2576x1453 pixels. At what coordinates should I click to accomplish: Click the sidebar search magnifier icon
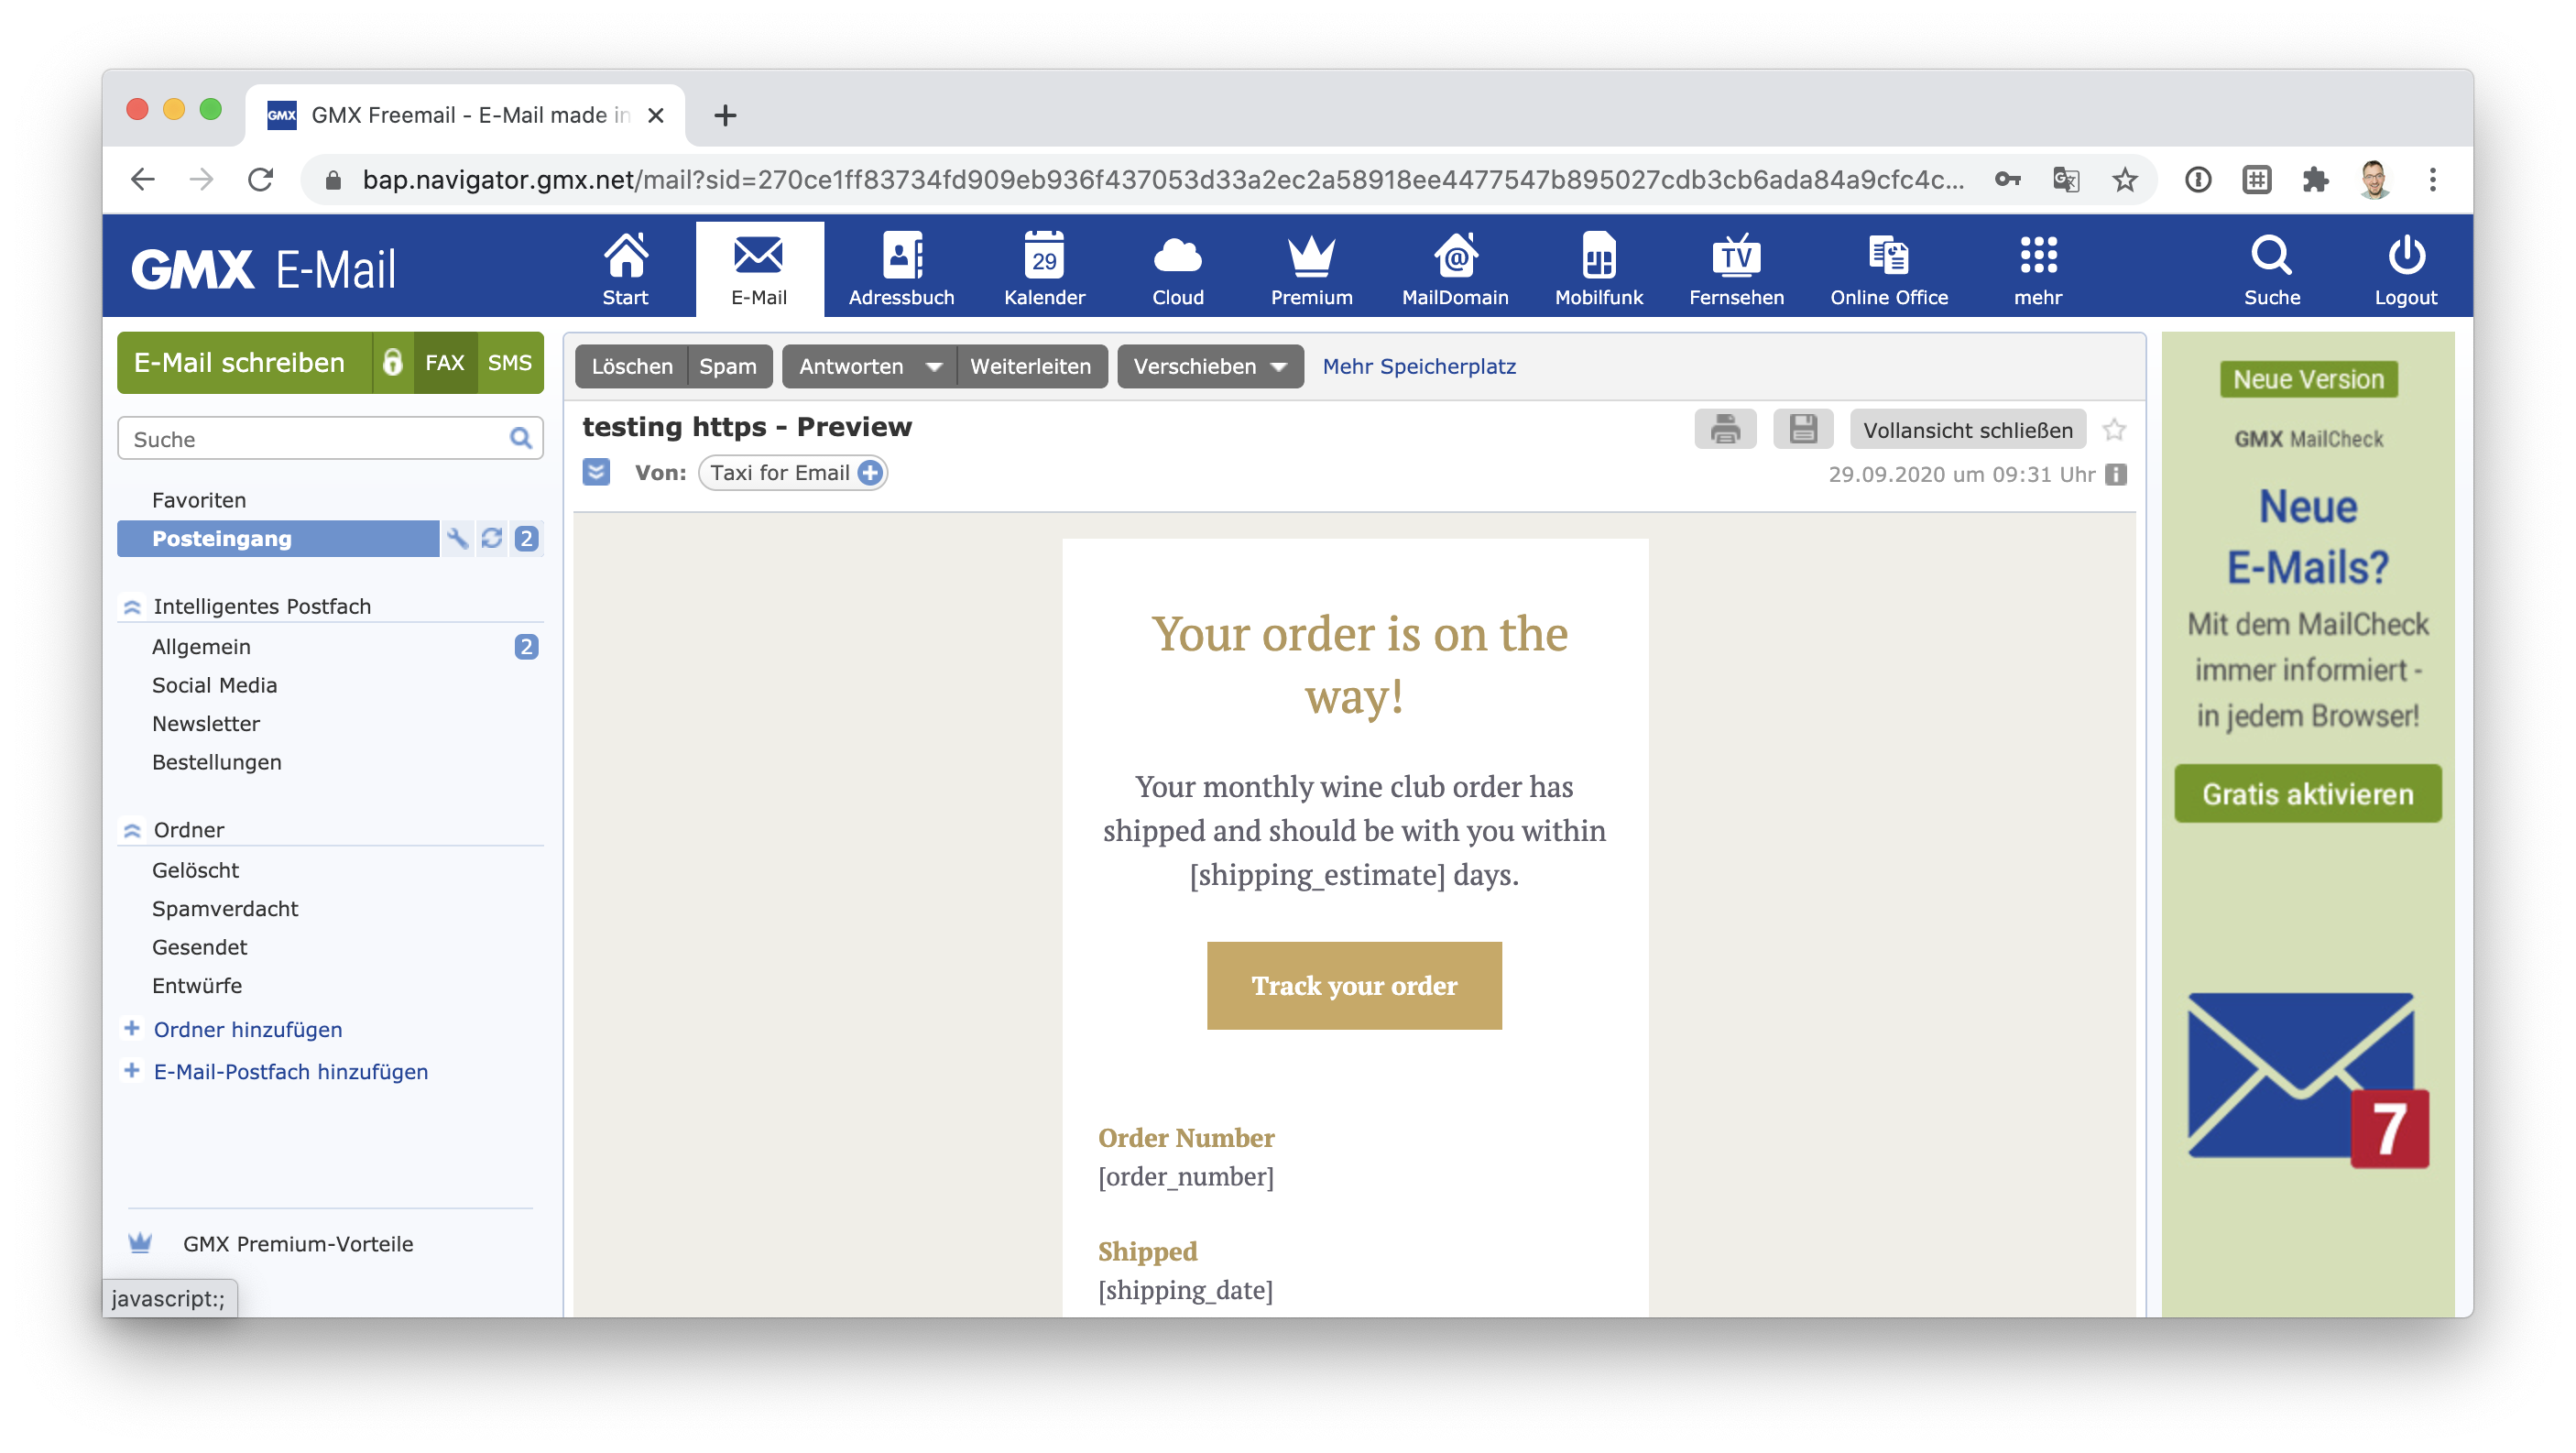[x=520, y=438]
